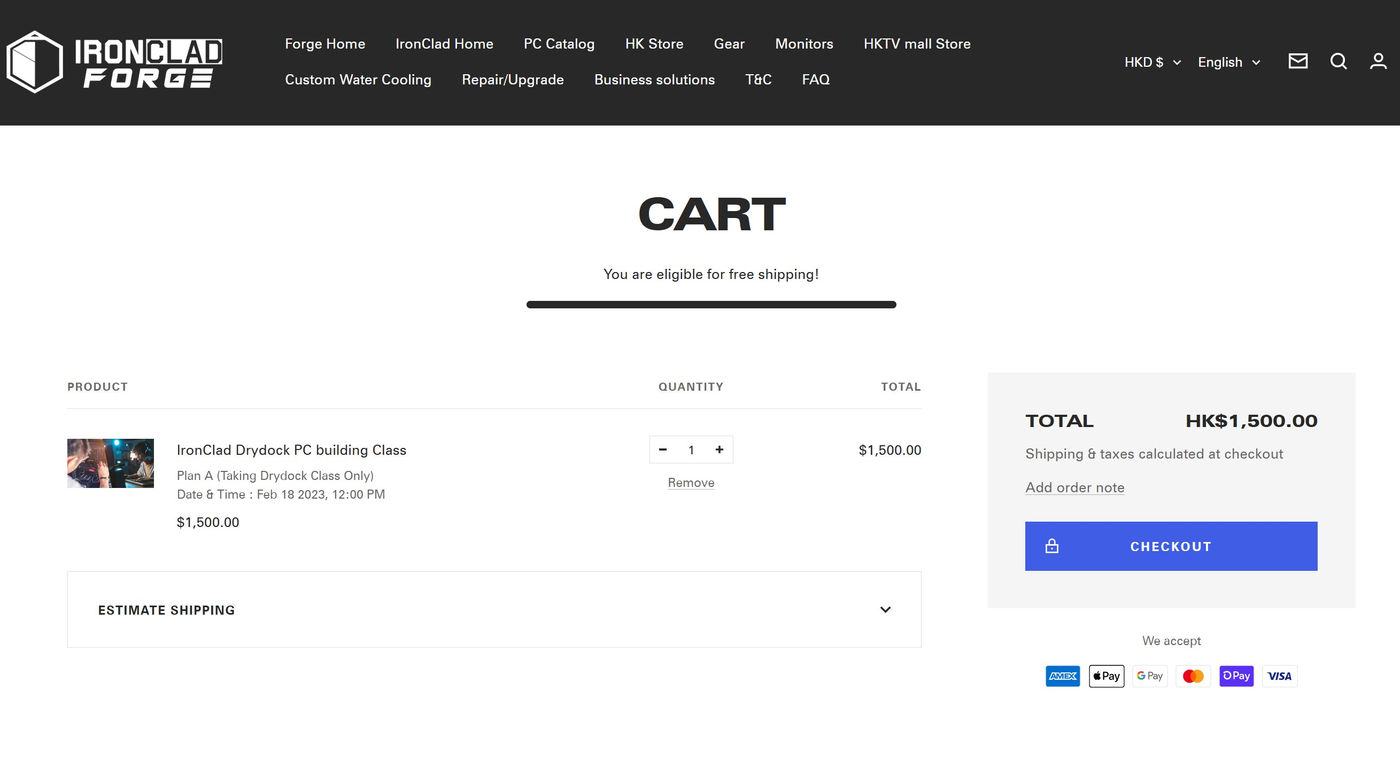Open Custom Water Cooling menu item
This screenshot has height=768, width=1400.
click(358, 80)
